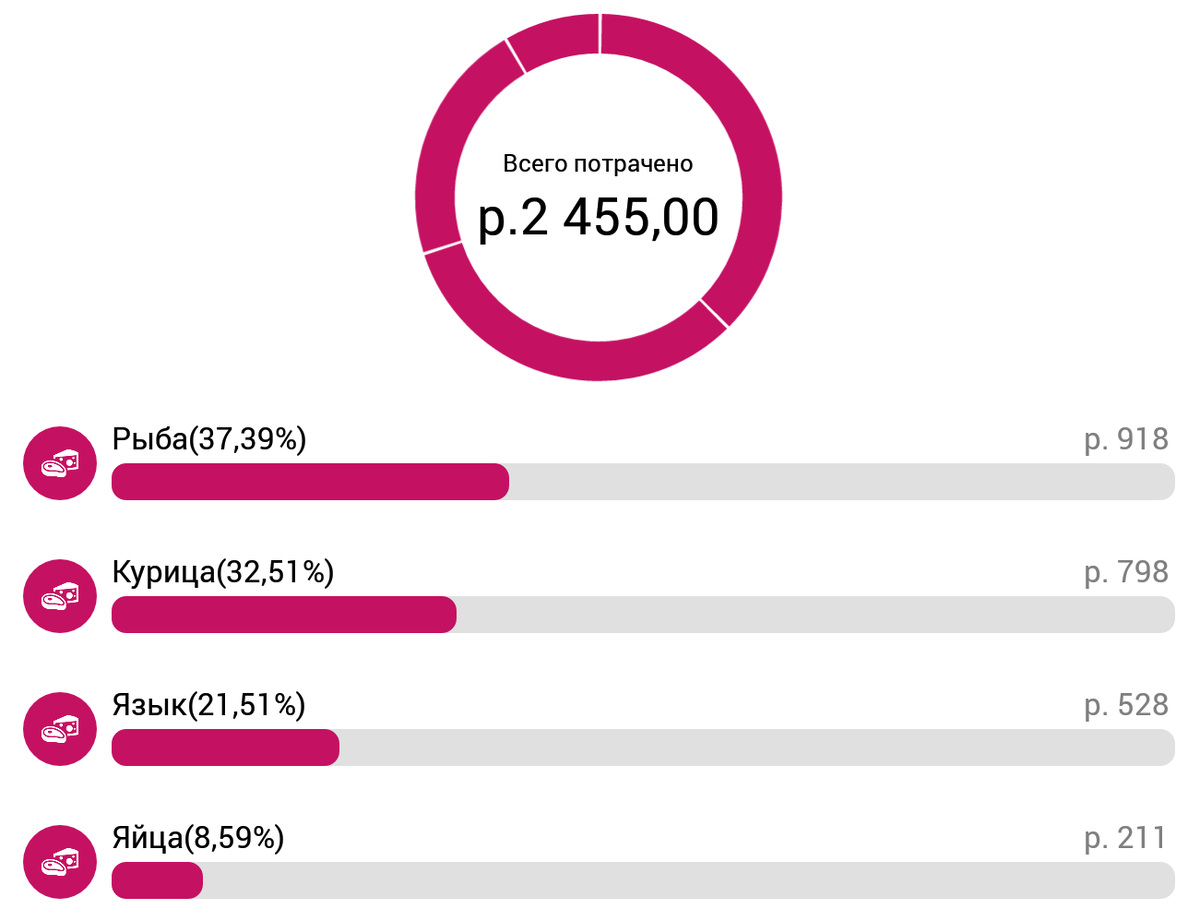1200x921 pixels.
Task: Tap the Яйца category icon
Action: 60,862
